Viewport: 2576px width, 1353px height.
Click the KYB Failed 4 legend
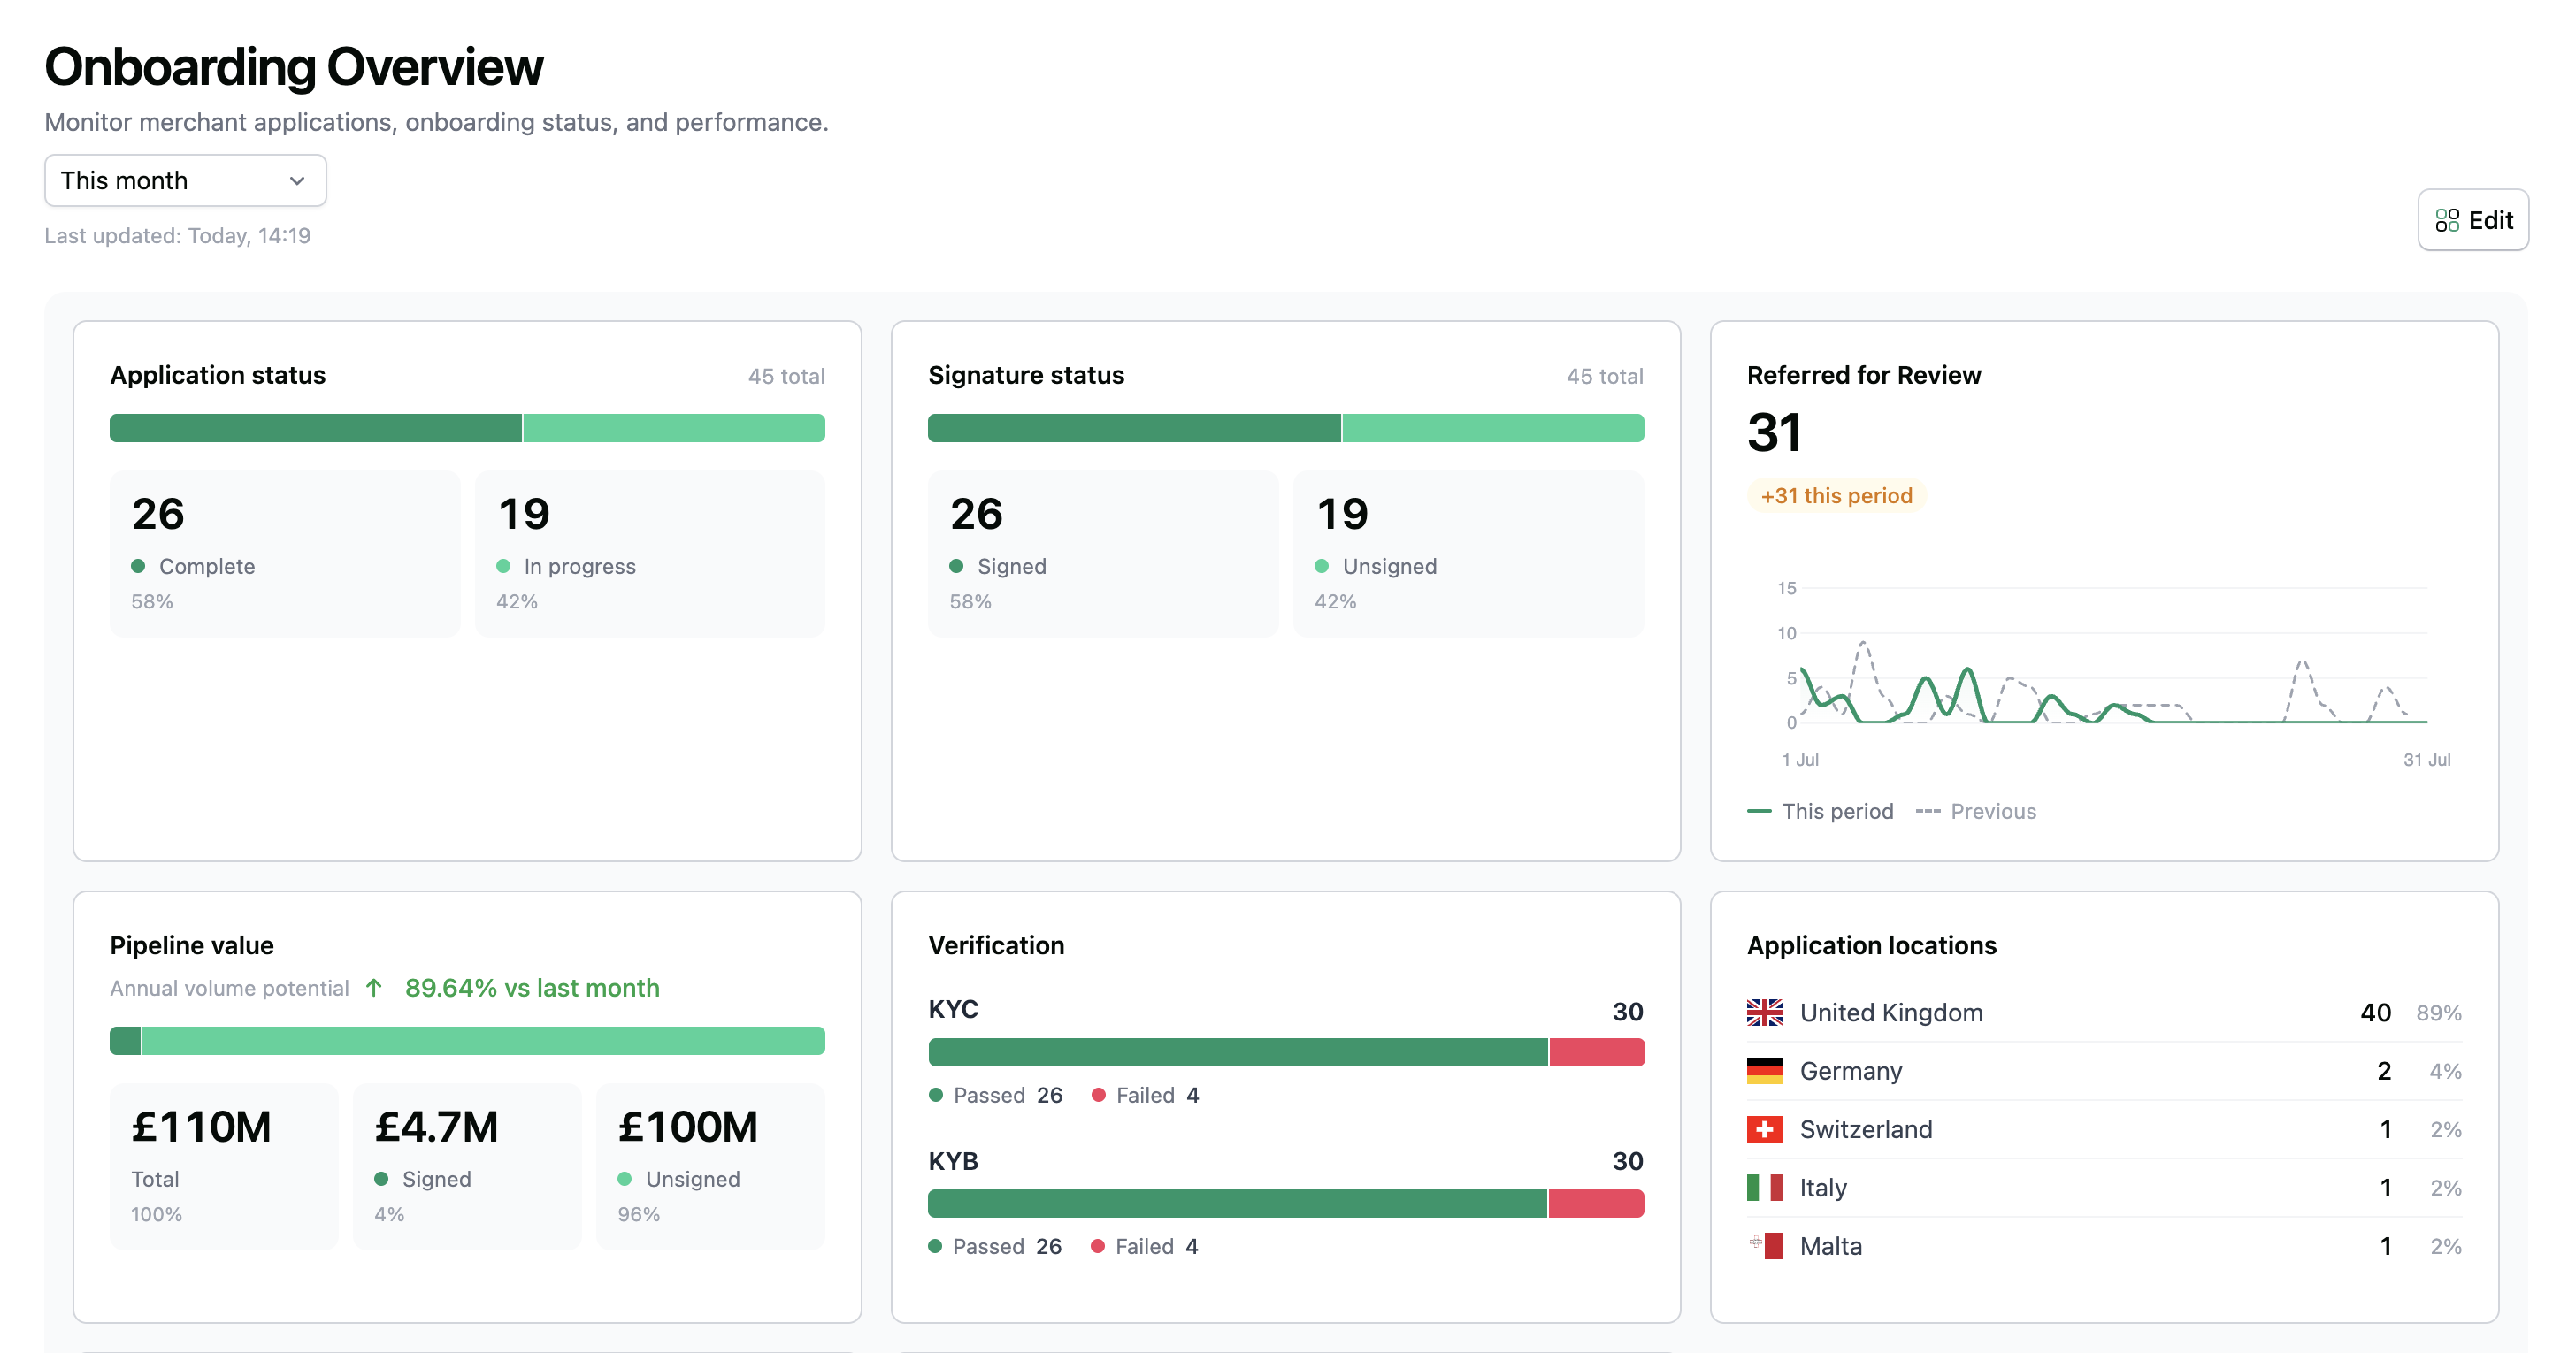1144,1246
